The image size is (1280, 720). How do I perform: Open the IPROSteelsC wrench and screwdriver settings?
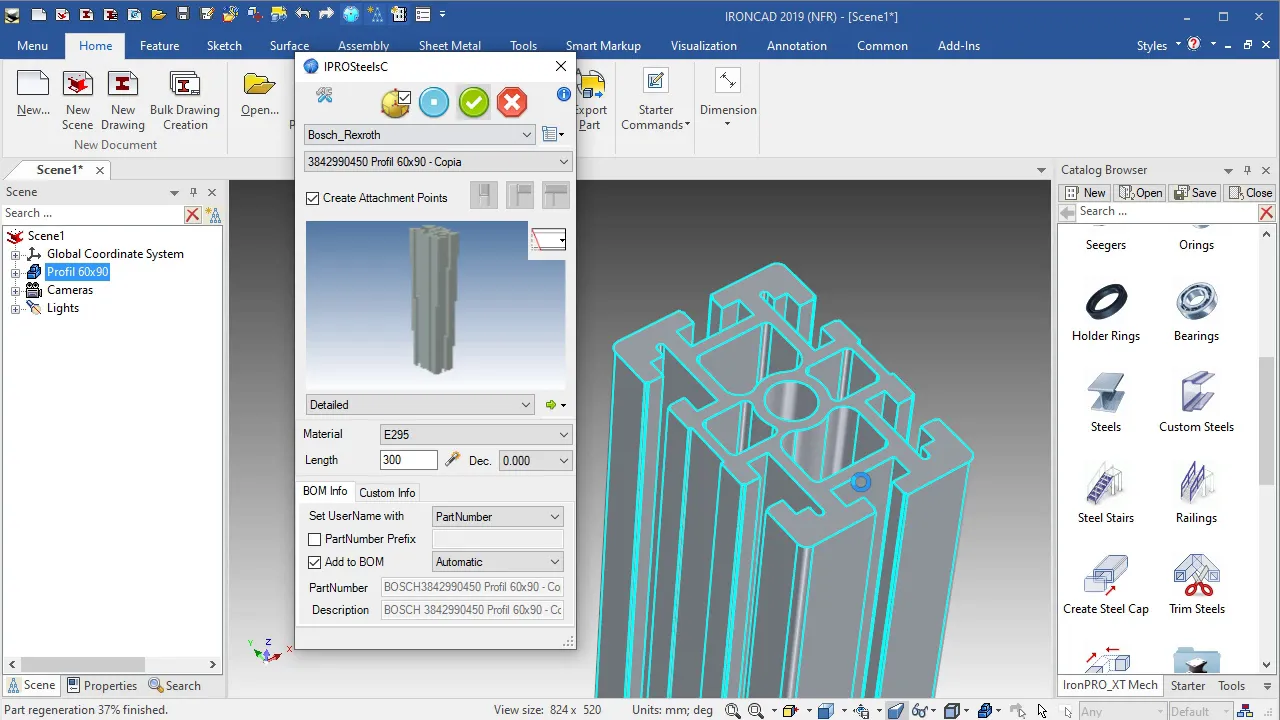[x=324, y=95]
